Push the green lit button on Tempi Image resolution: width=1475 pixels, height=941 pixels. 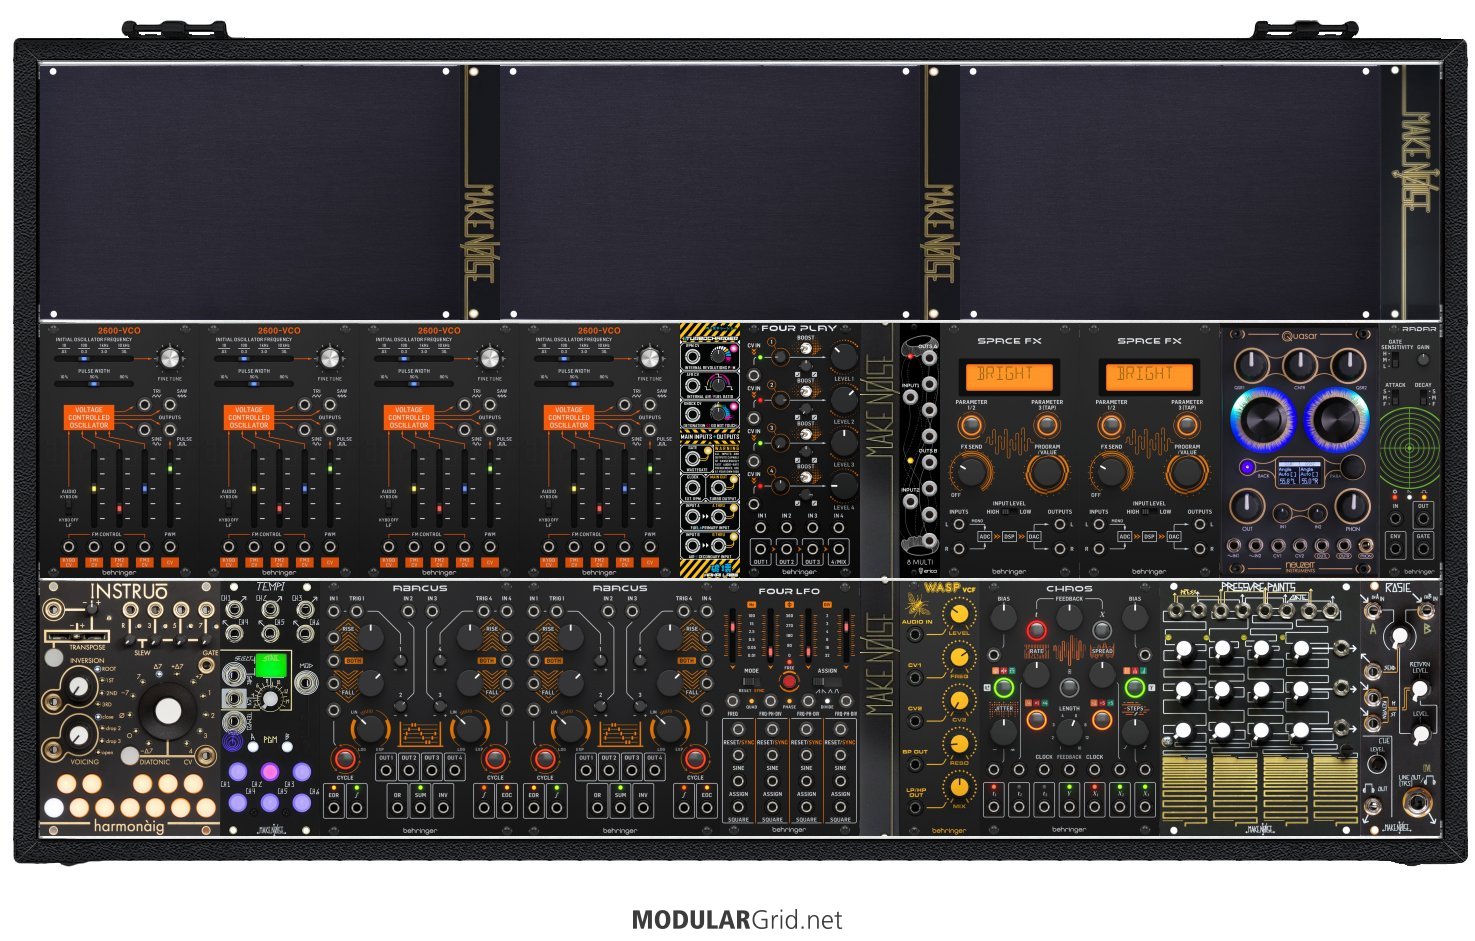point(269,664)
